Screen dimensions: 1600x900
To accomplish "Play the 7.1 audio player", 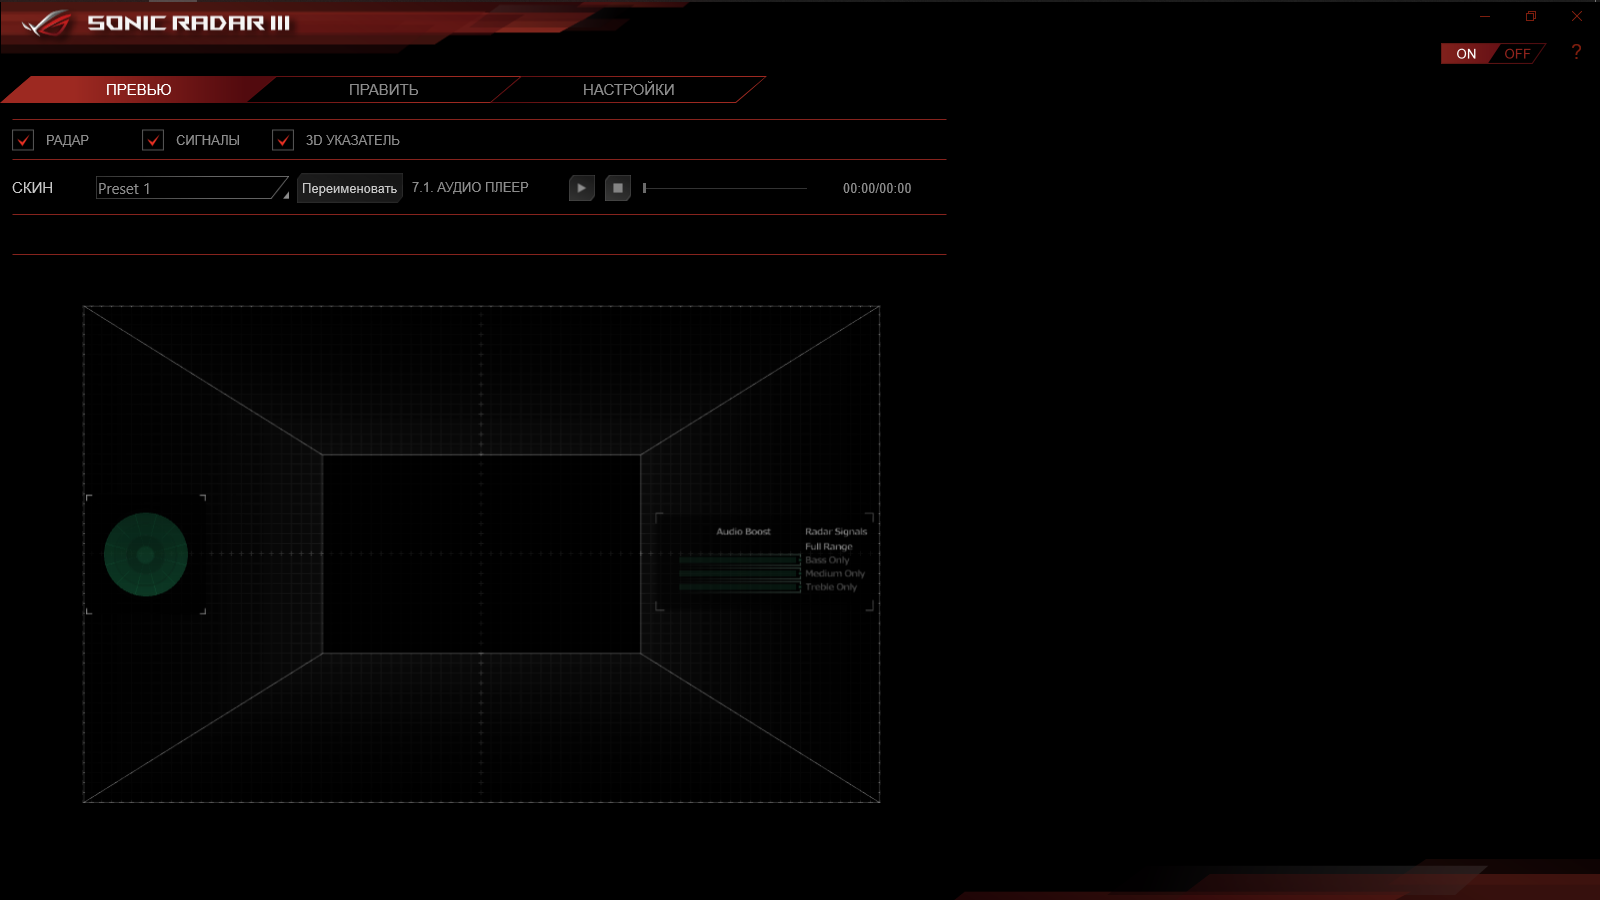I will 581,188.
